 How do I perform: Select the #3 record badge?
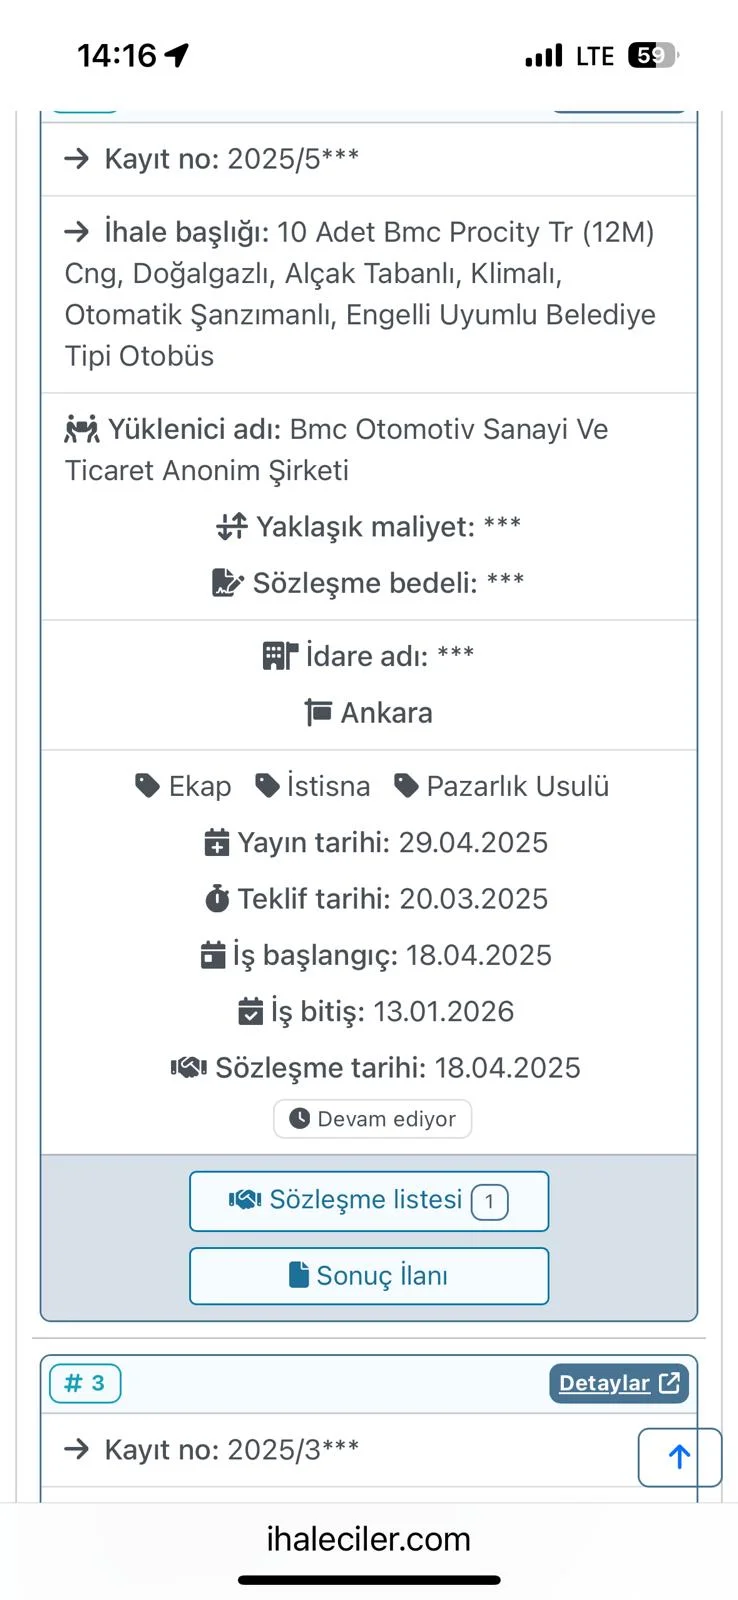[x=85, y=1383]
